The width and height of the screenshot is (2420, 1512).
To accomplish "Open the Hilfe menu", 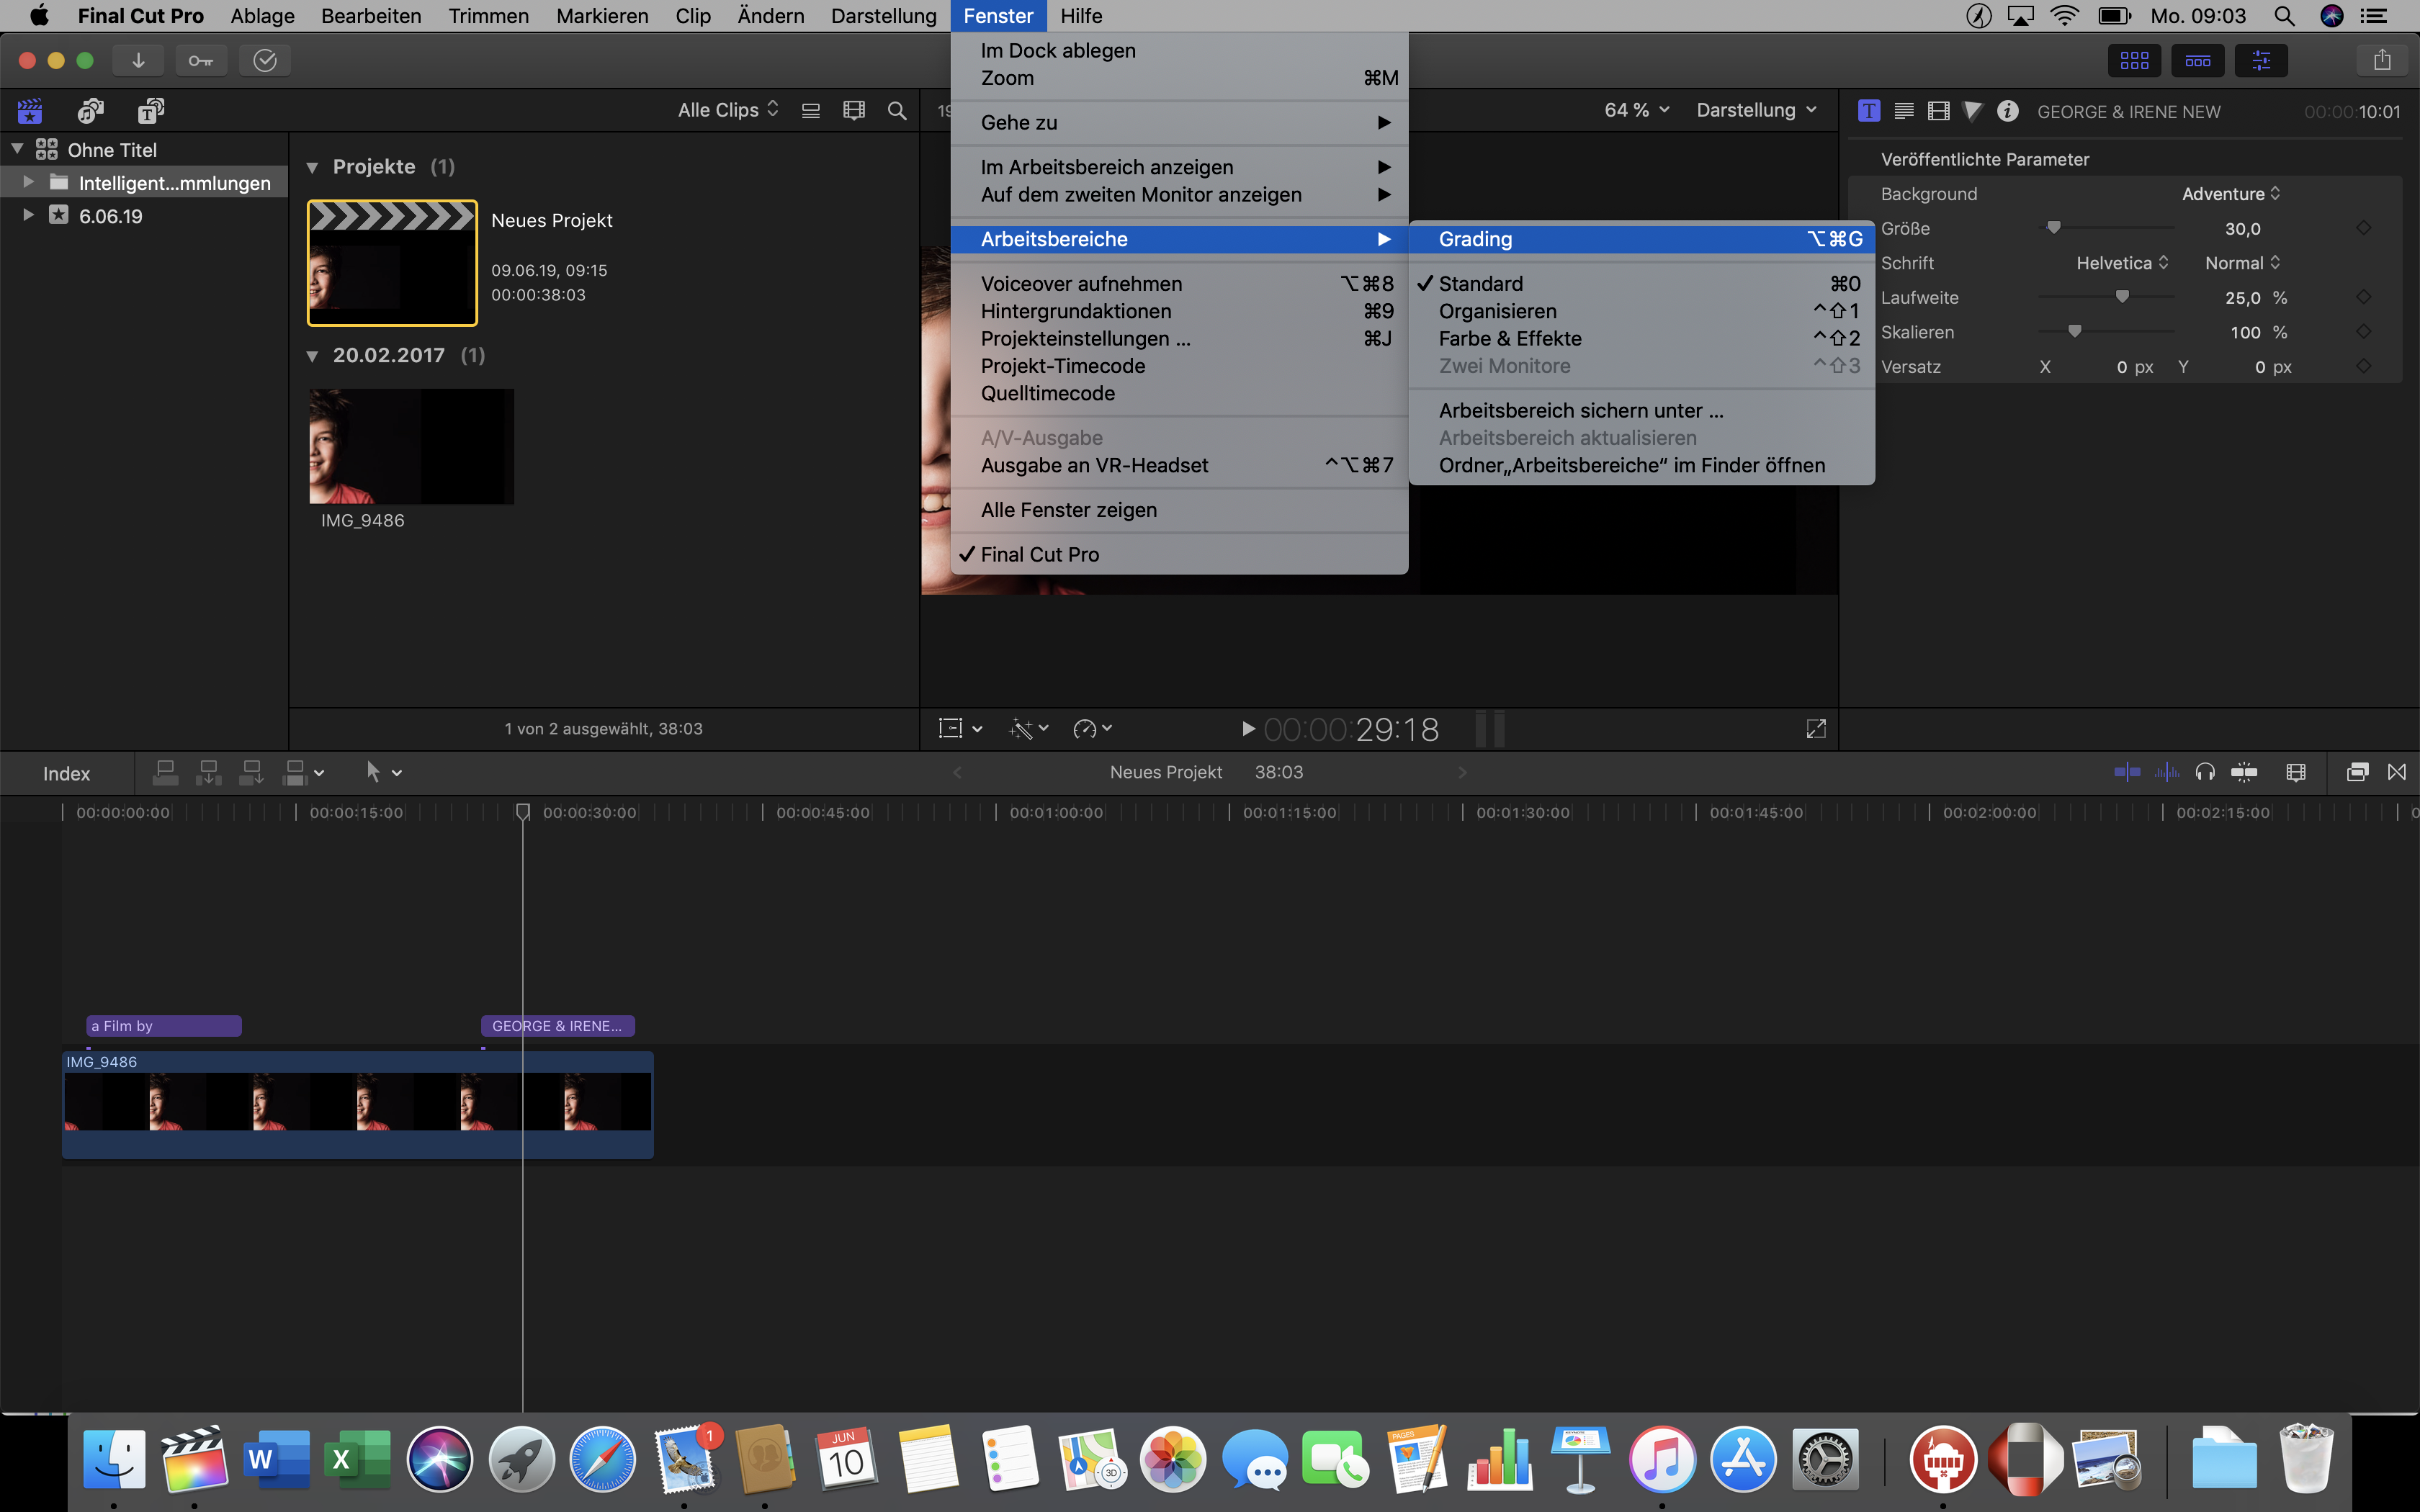I will pos(1081,15).
